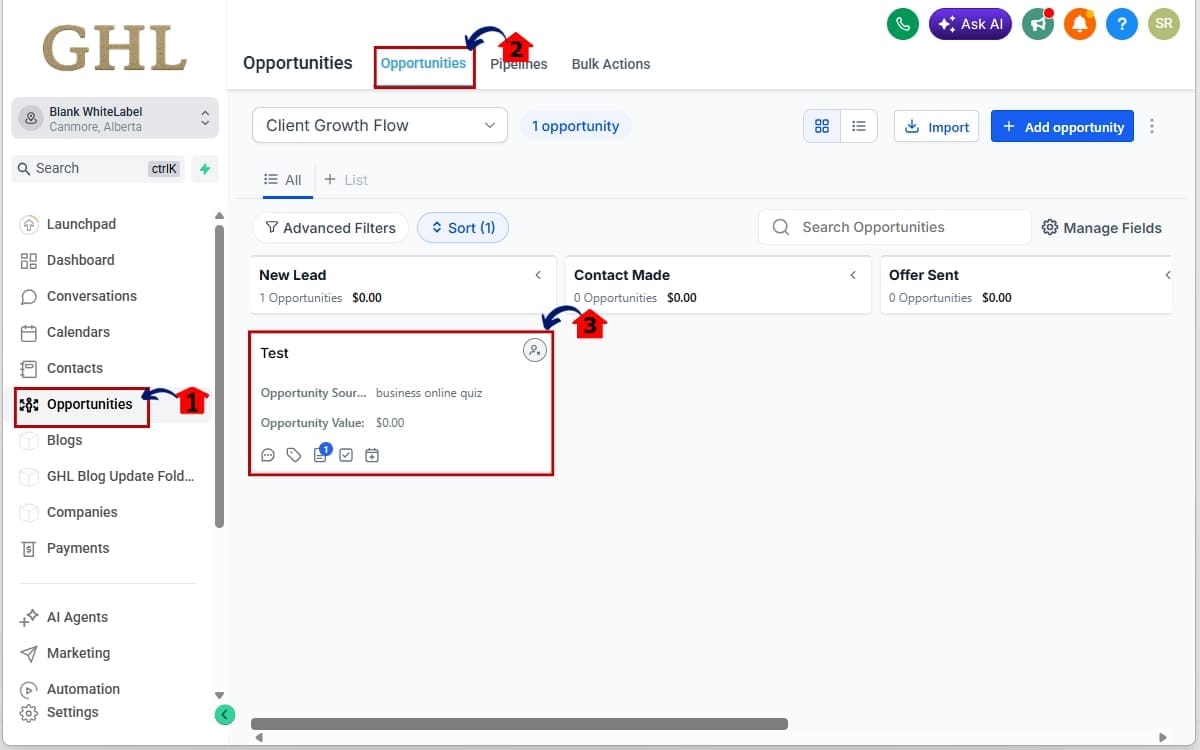Open notifications via the bell icon
Screen dimensions: 1200x750
tap(1079, 24)
